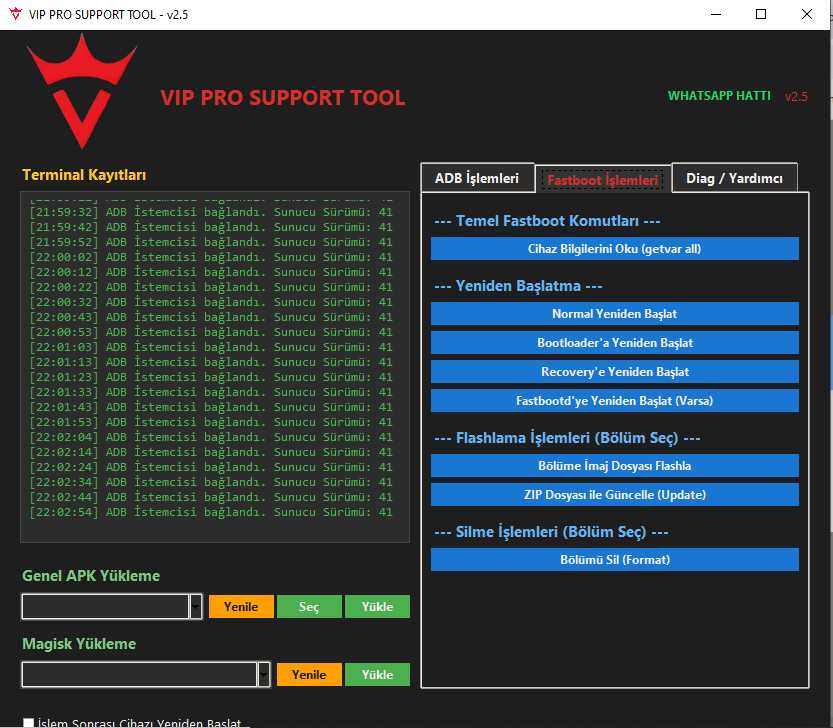Click ZIP Dosyası ile Güncelle (Update)
The image size is (833, 728).
tap(615, 495)
